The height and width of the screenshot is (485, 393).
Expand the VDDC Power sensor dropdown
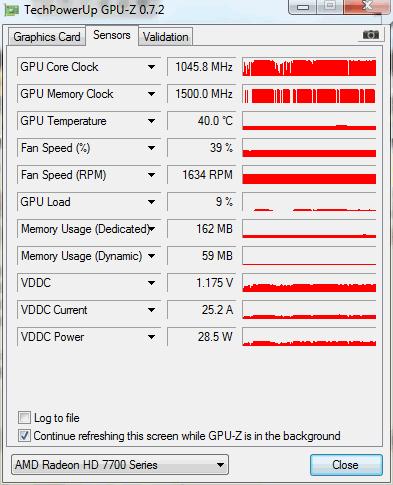click(151, 337)
